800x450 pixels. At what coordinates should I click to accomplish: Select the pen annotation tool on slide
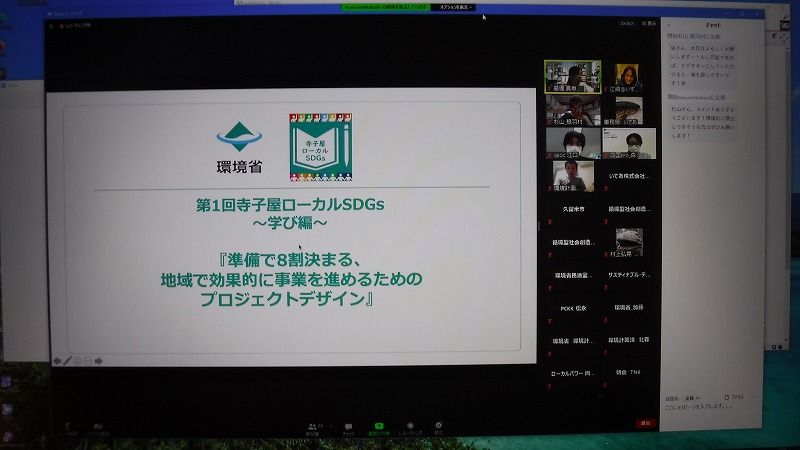[67, 361]
